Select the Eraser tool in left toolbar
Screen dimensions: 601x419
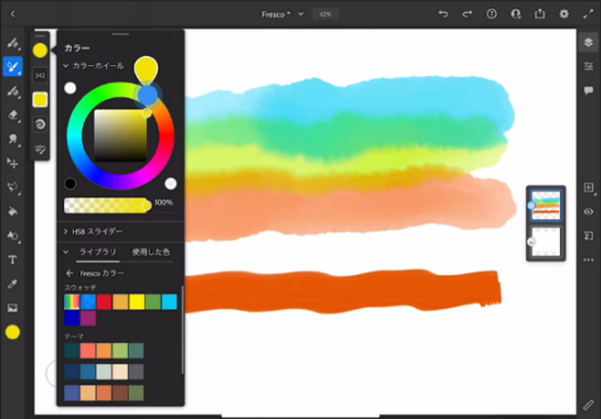coord(13,115)
